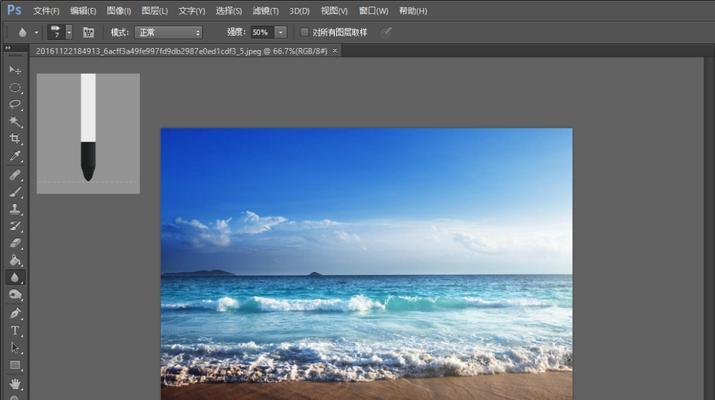Viewport: 715px width, 400px height.
Task: Open the 编辑(E) menu
Action: [x=83, y=10]
